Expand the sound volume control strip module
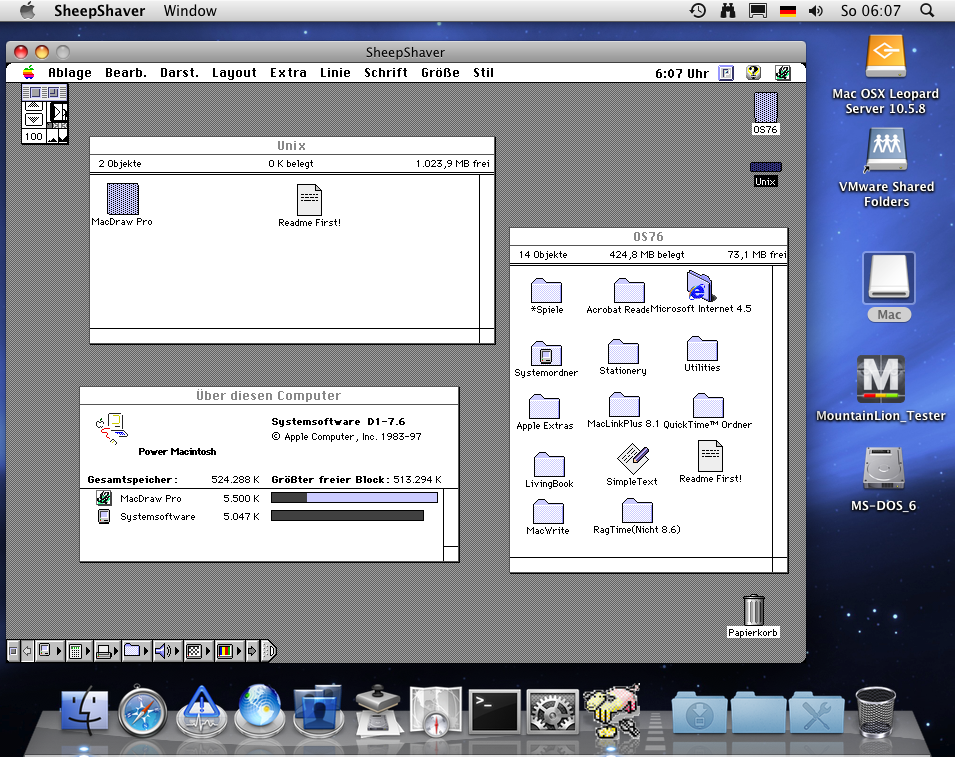This screenshot has width=955, height=757. (x=167, y=651)
